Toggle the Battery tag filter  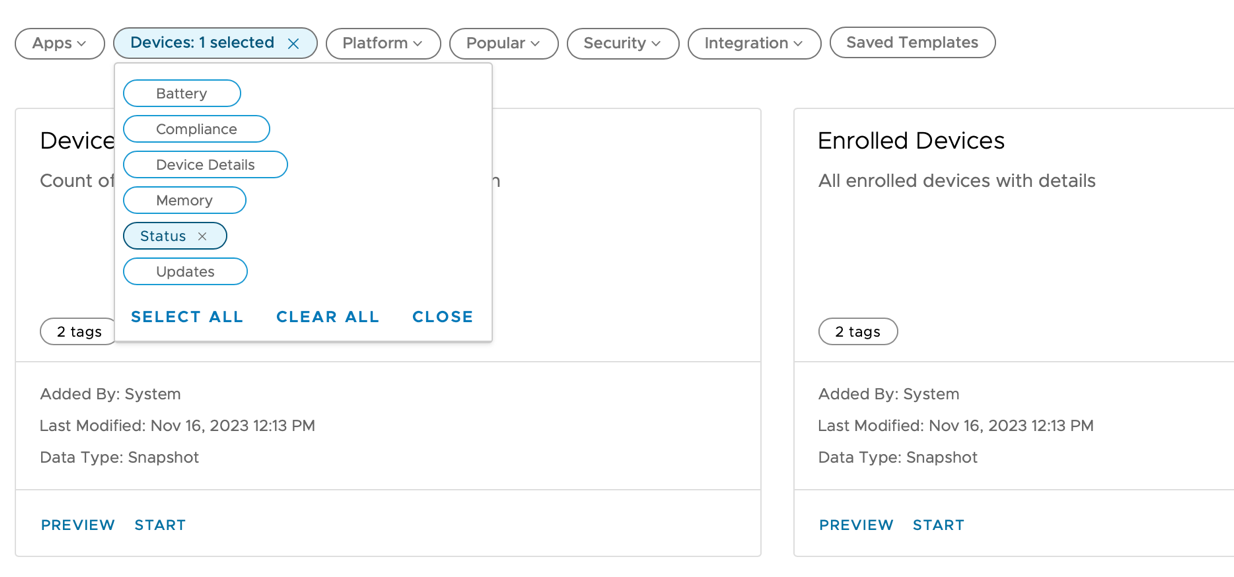[x=182, y=93]
